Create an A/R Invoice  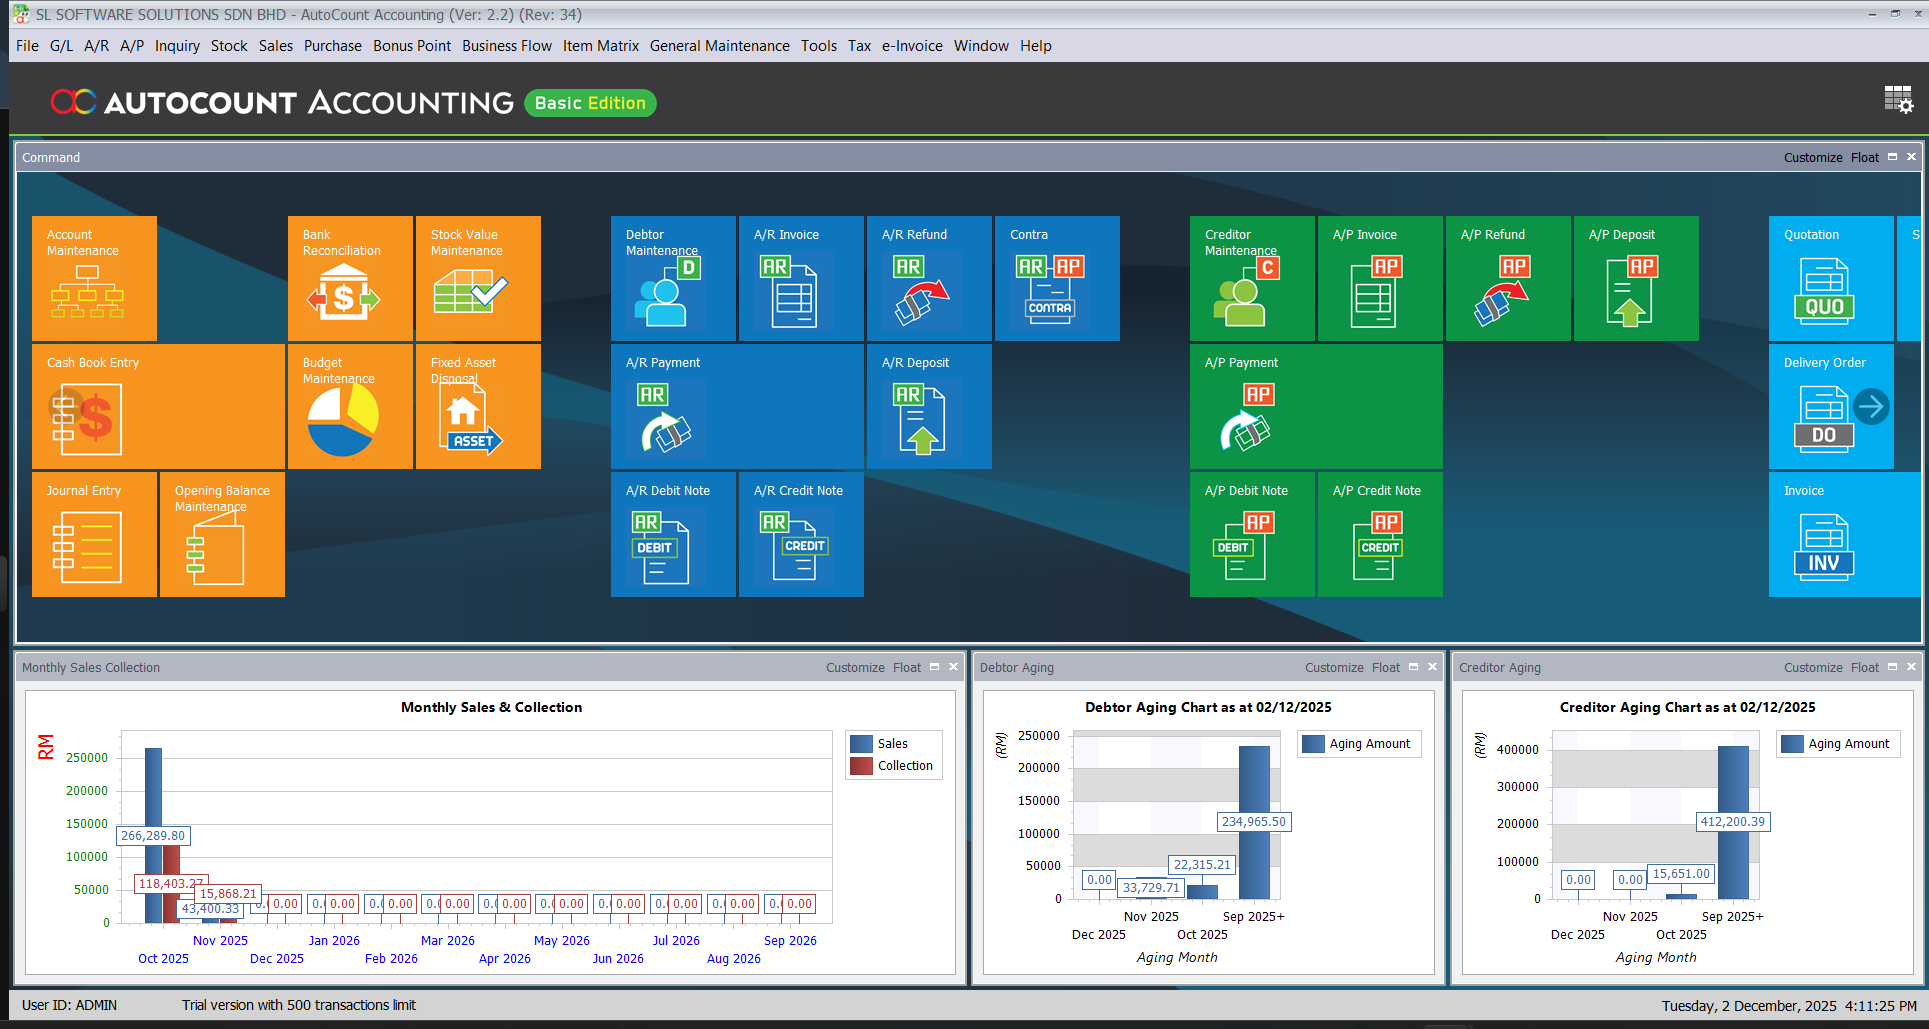(x=799, y=278)
